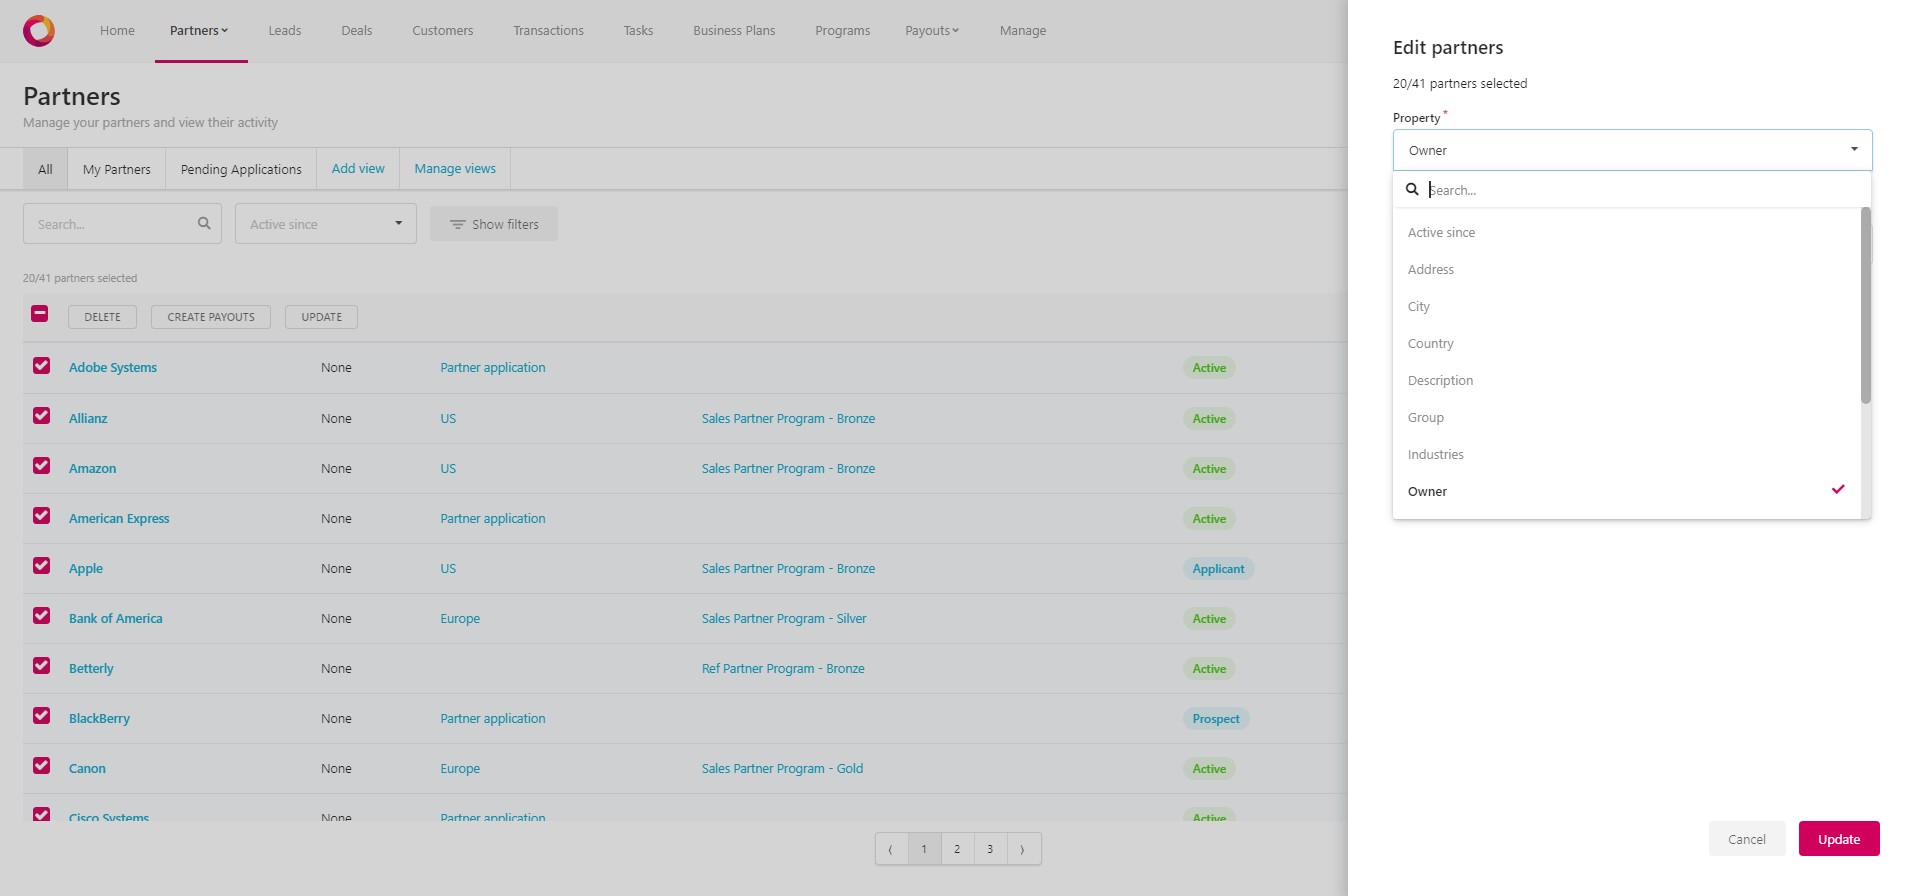Image resolution: width=1915 pixels, height=896 pixels.
Task: Click the checkmark next to Owner option
Action: pos(1838,490)
